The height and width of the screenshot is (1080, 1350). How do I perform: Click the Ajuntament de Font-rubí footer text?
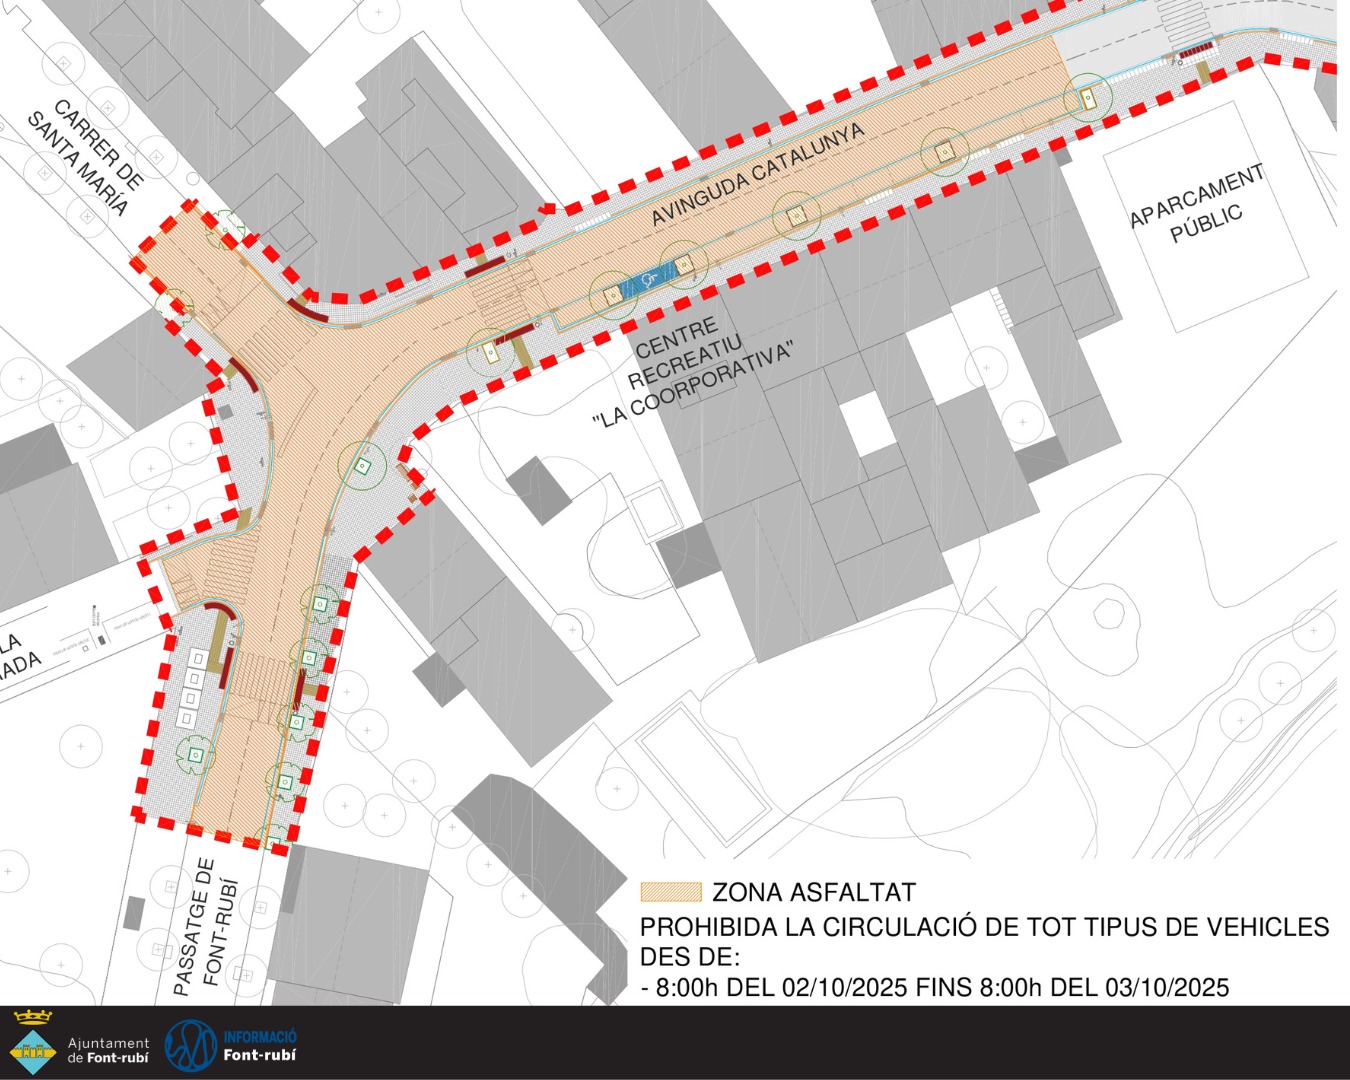[108, 1050]
